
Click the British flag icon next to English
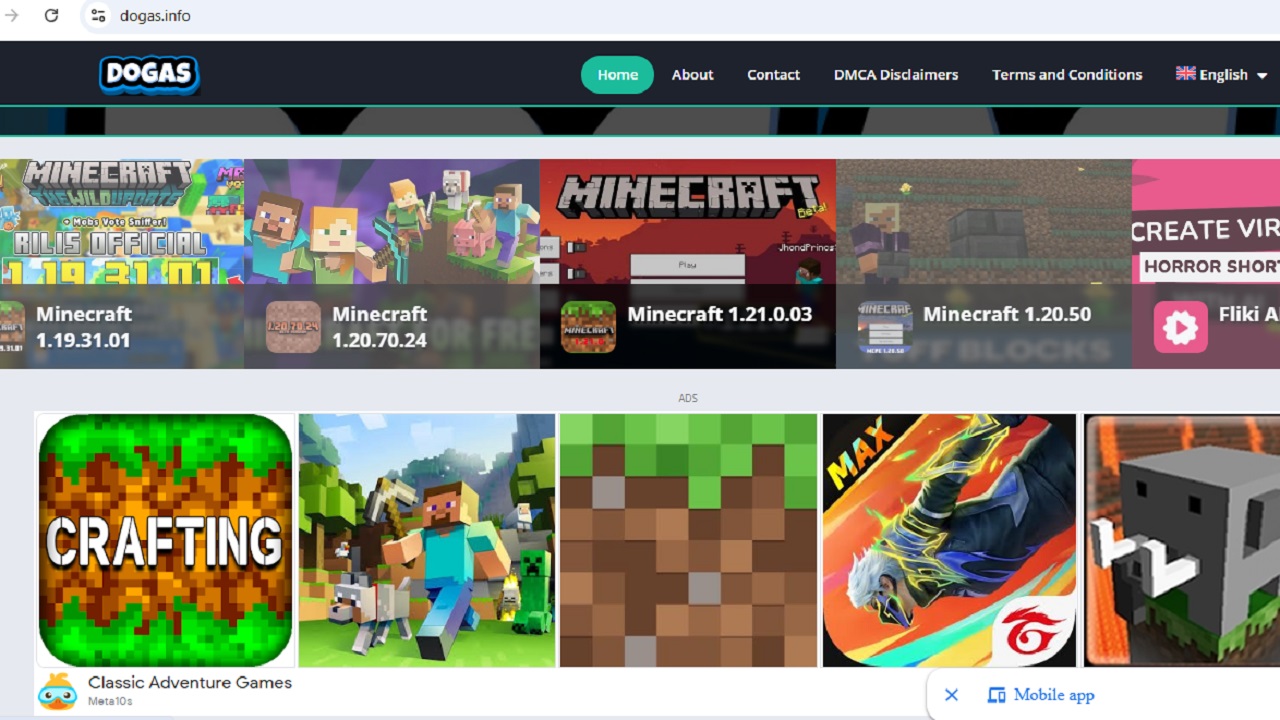[1185, 72]
